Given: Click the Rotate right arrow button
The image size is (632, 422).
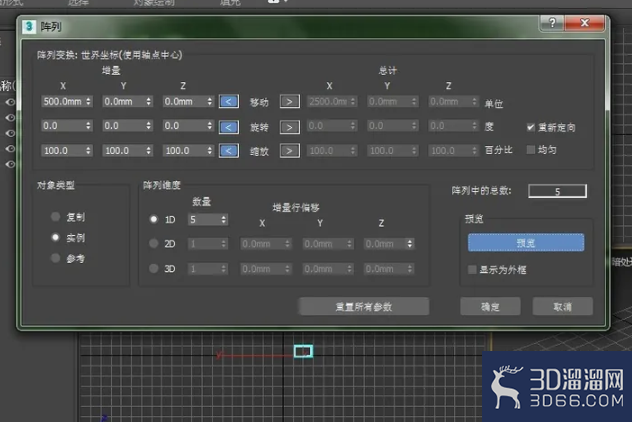Looking at the screenshot, I should click(x=289, y=127).
